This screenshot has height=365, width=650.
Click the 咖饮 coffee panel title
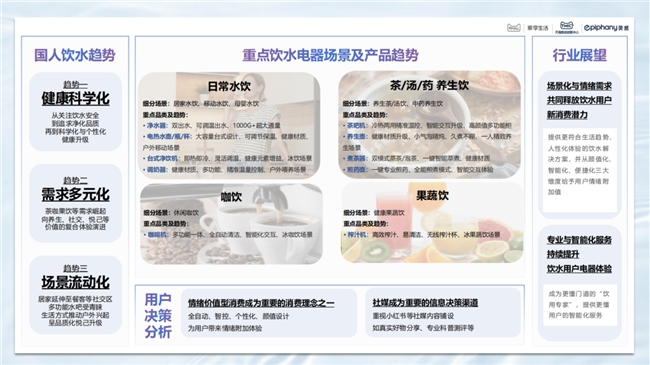click(x=231, y=197)
